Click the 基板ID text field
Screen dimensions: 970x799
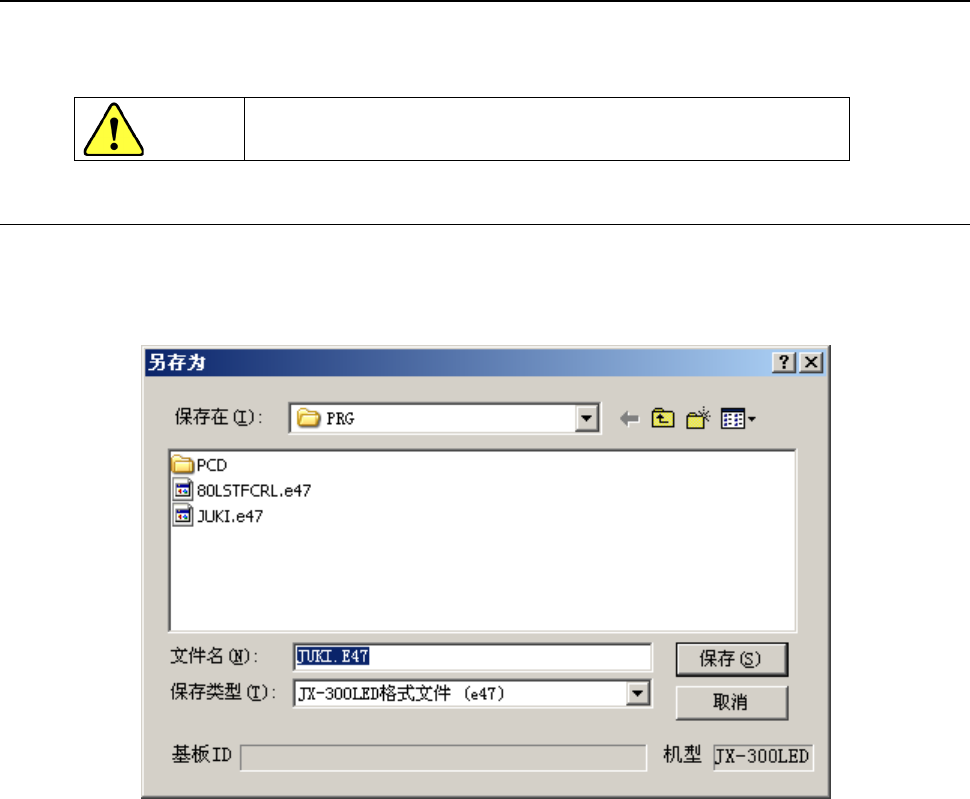(x=443, y=758)
